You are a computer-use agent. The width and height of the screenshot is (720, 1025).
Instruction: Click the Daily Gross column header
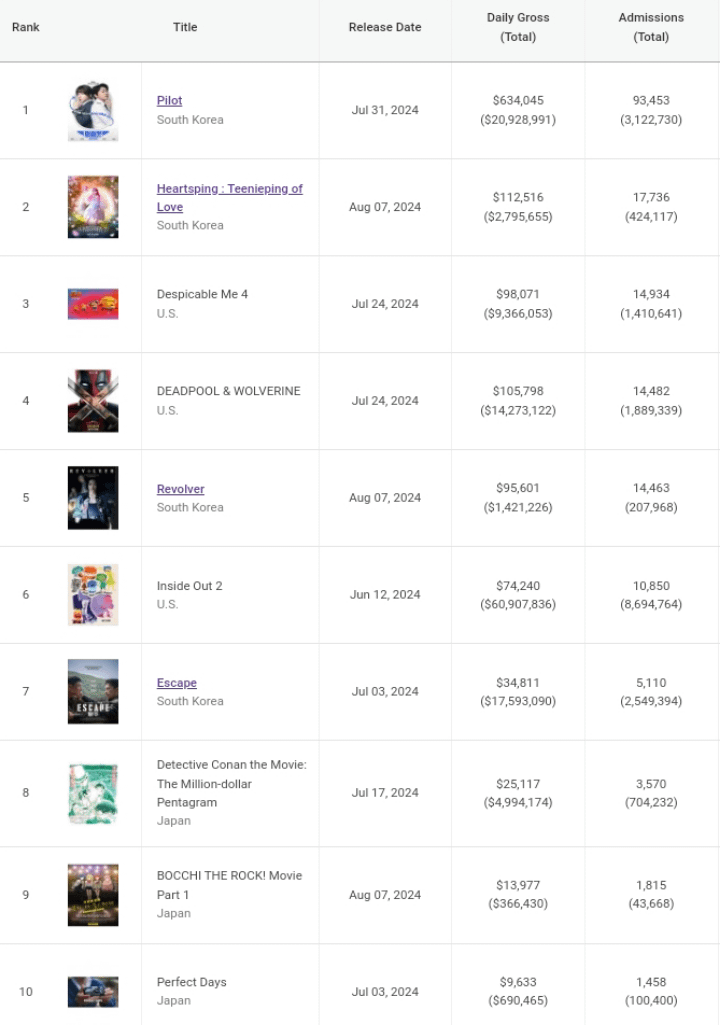pyautogui.click(x=518, y=27)
